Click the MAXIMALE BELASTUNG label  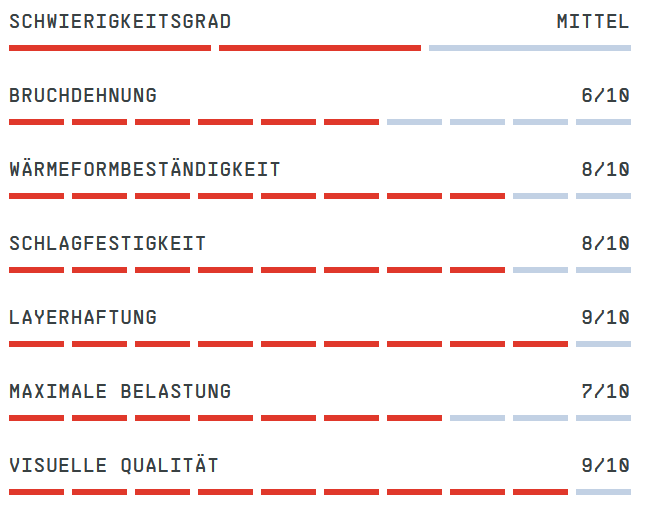[x=120, y=391]
